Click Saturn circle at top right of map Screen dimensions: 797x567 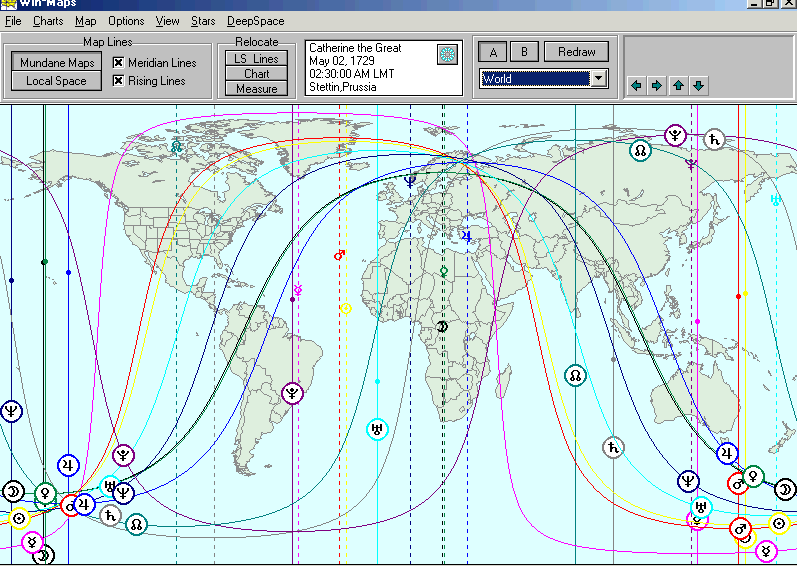click(714, 139)
